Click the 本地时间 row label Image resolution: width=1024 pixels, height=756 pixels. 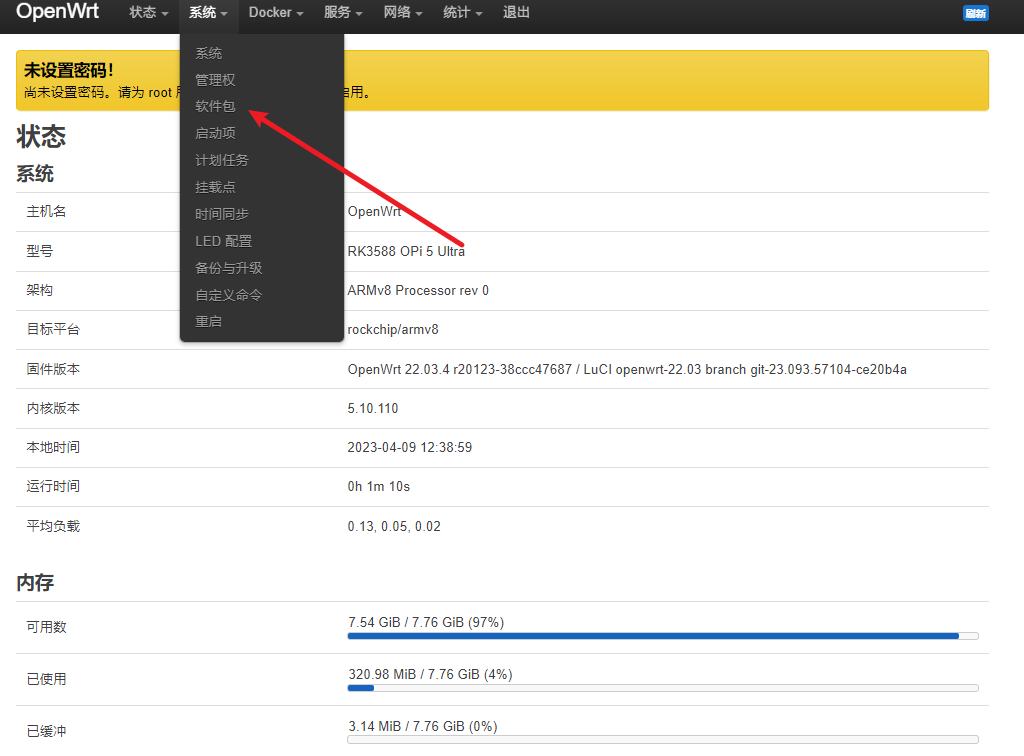click(53, 448)
